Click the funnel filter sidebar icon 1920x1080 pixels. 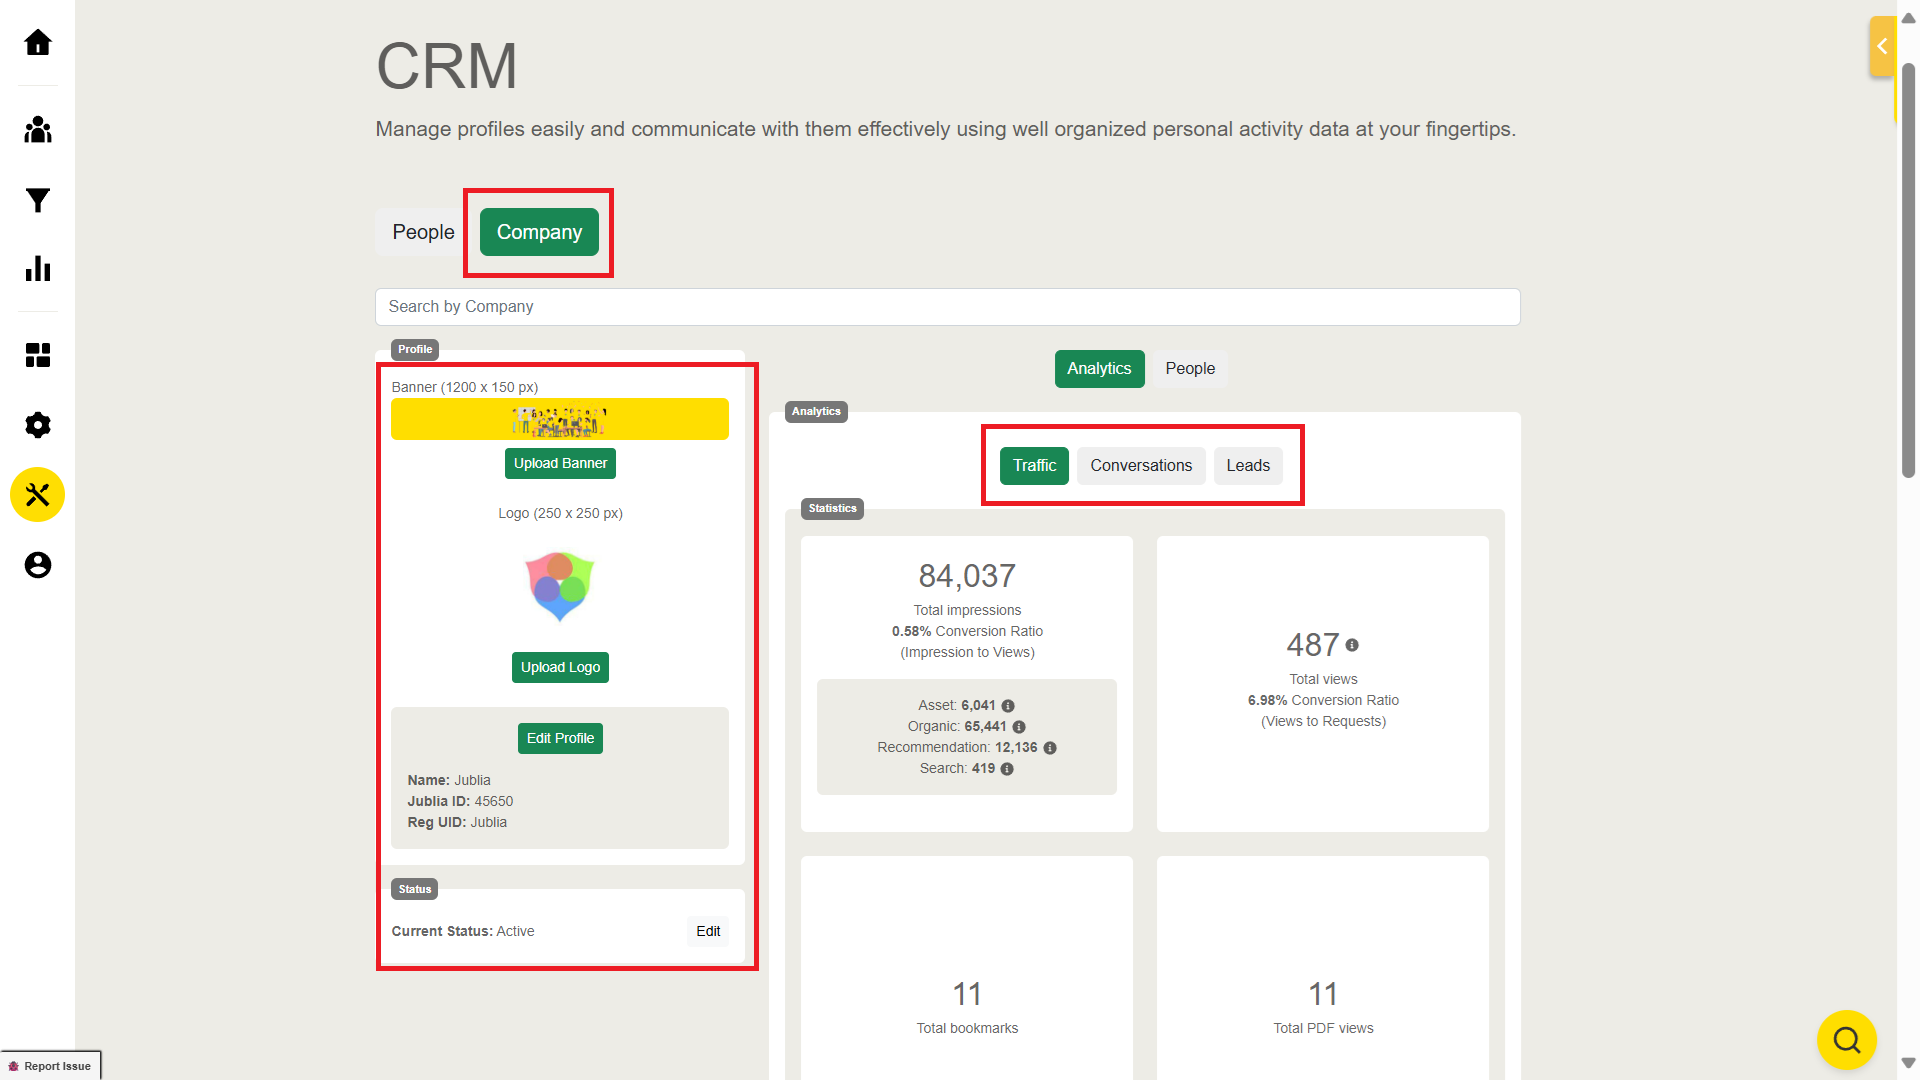pyautogui.click(x=38, y=201)
